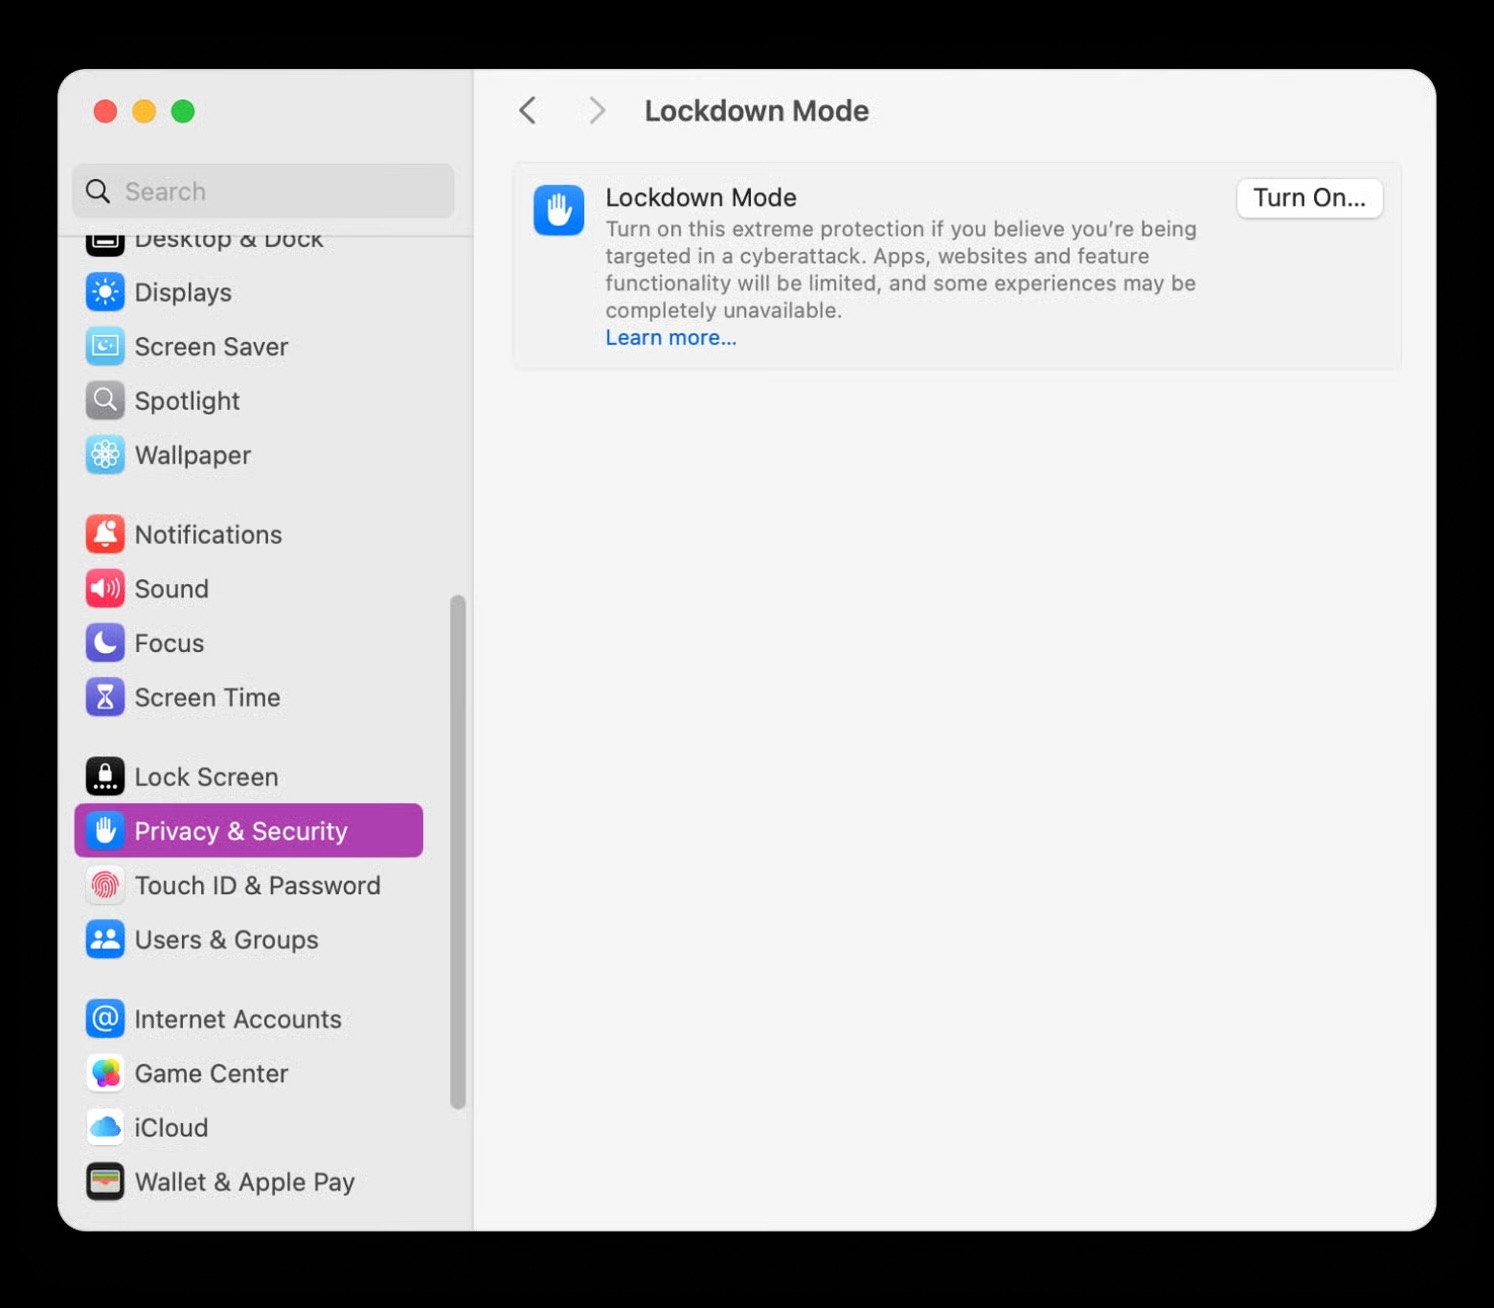The width and height of the screenshot is (1494, 1308).
Task: Click the Lockdown Mode page title
Action: [757, 111]
